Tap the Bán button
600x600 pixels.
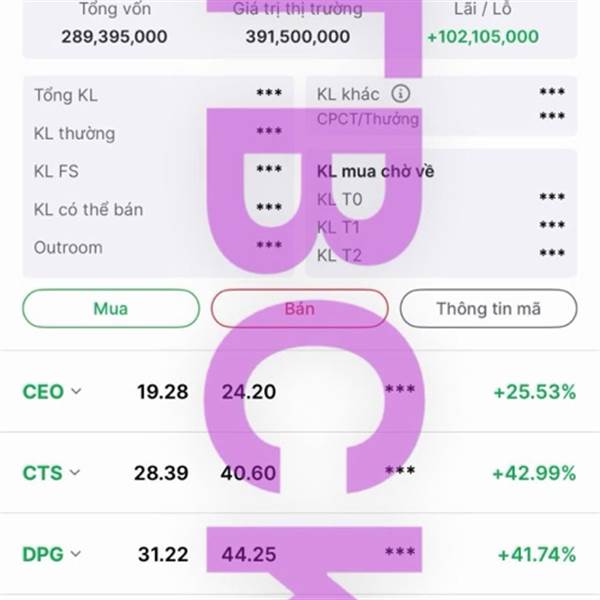[300, 308]
